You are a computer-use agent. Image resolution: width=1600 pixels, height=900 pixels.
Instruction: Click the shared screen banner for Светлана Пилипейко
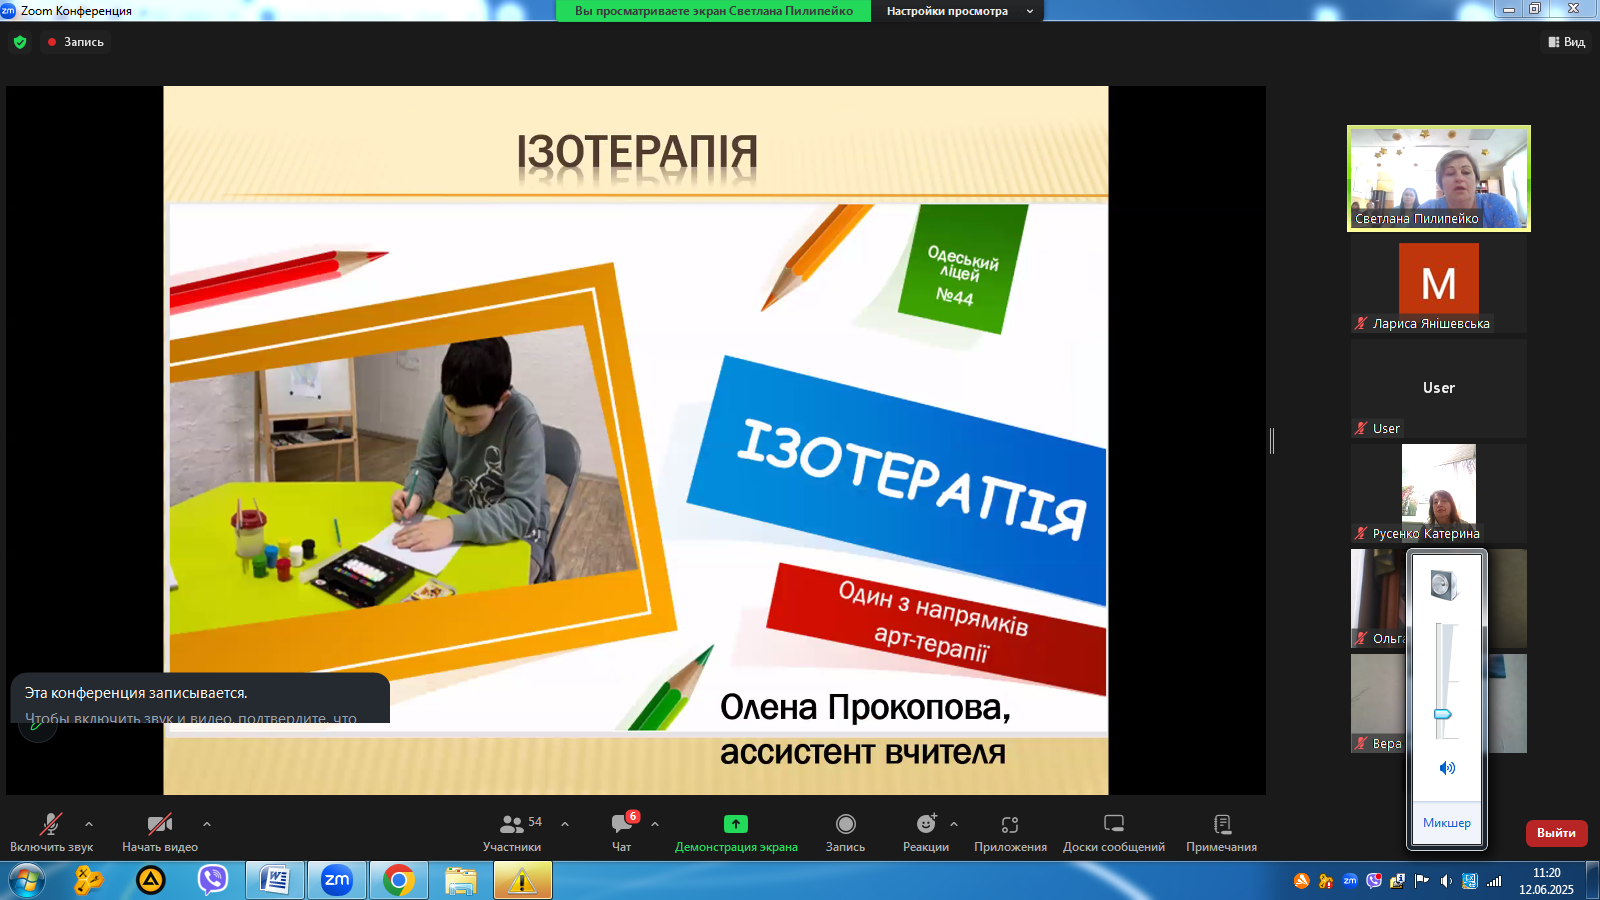713,11
